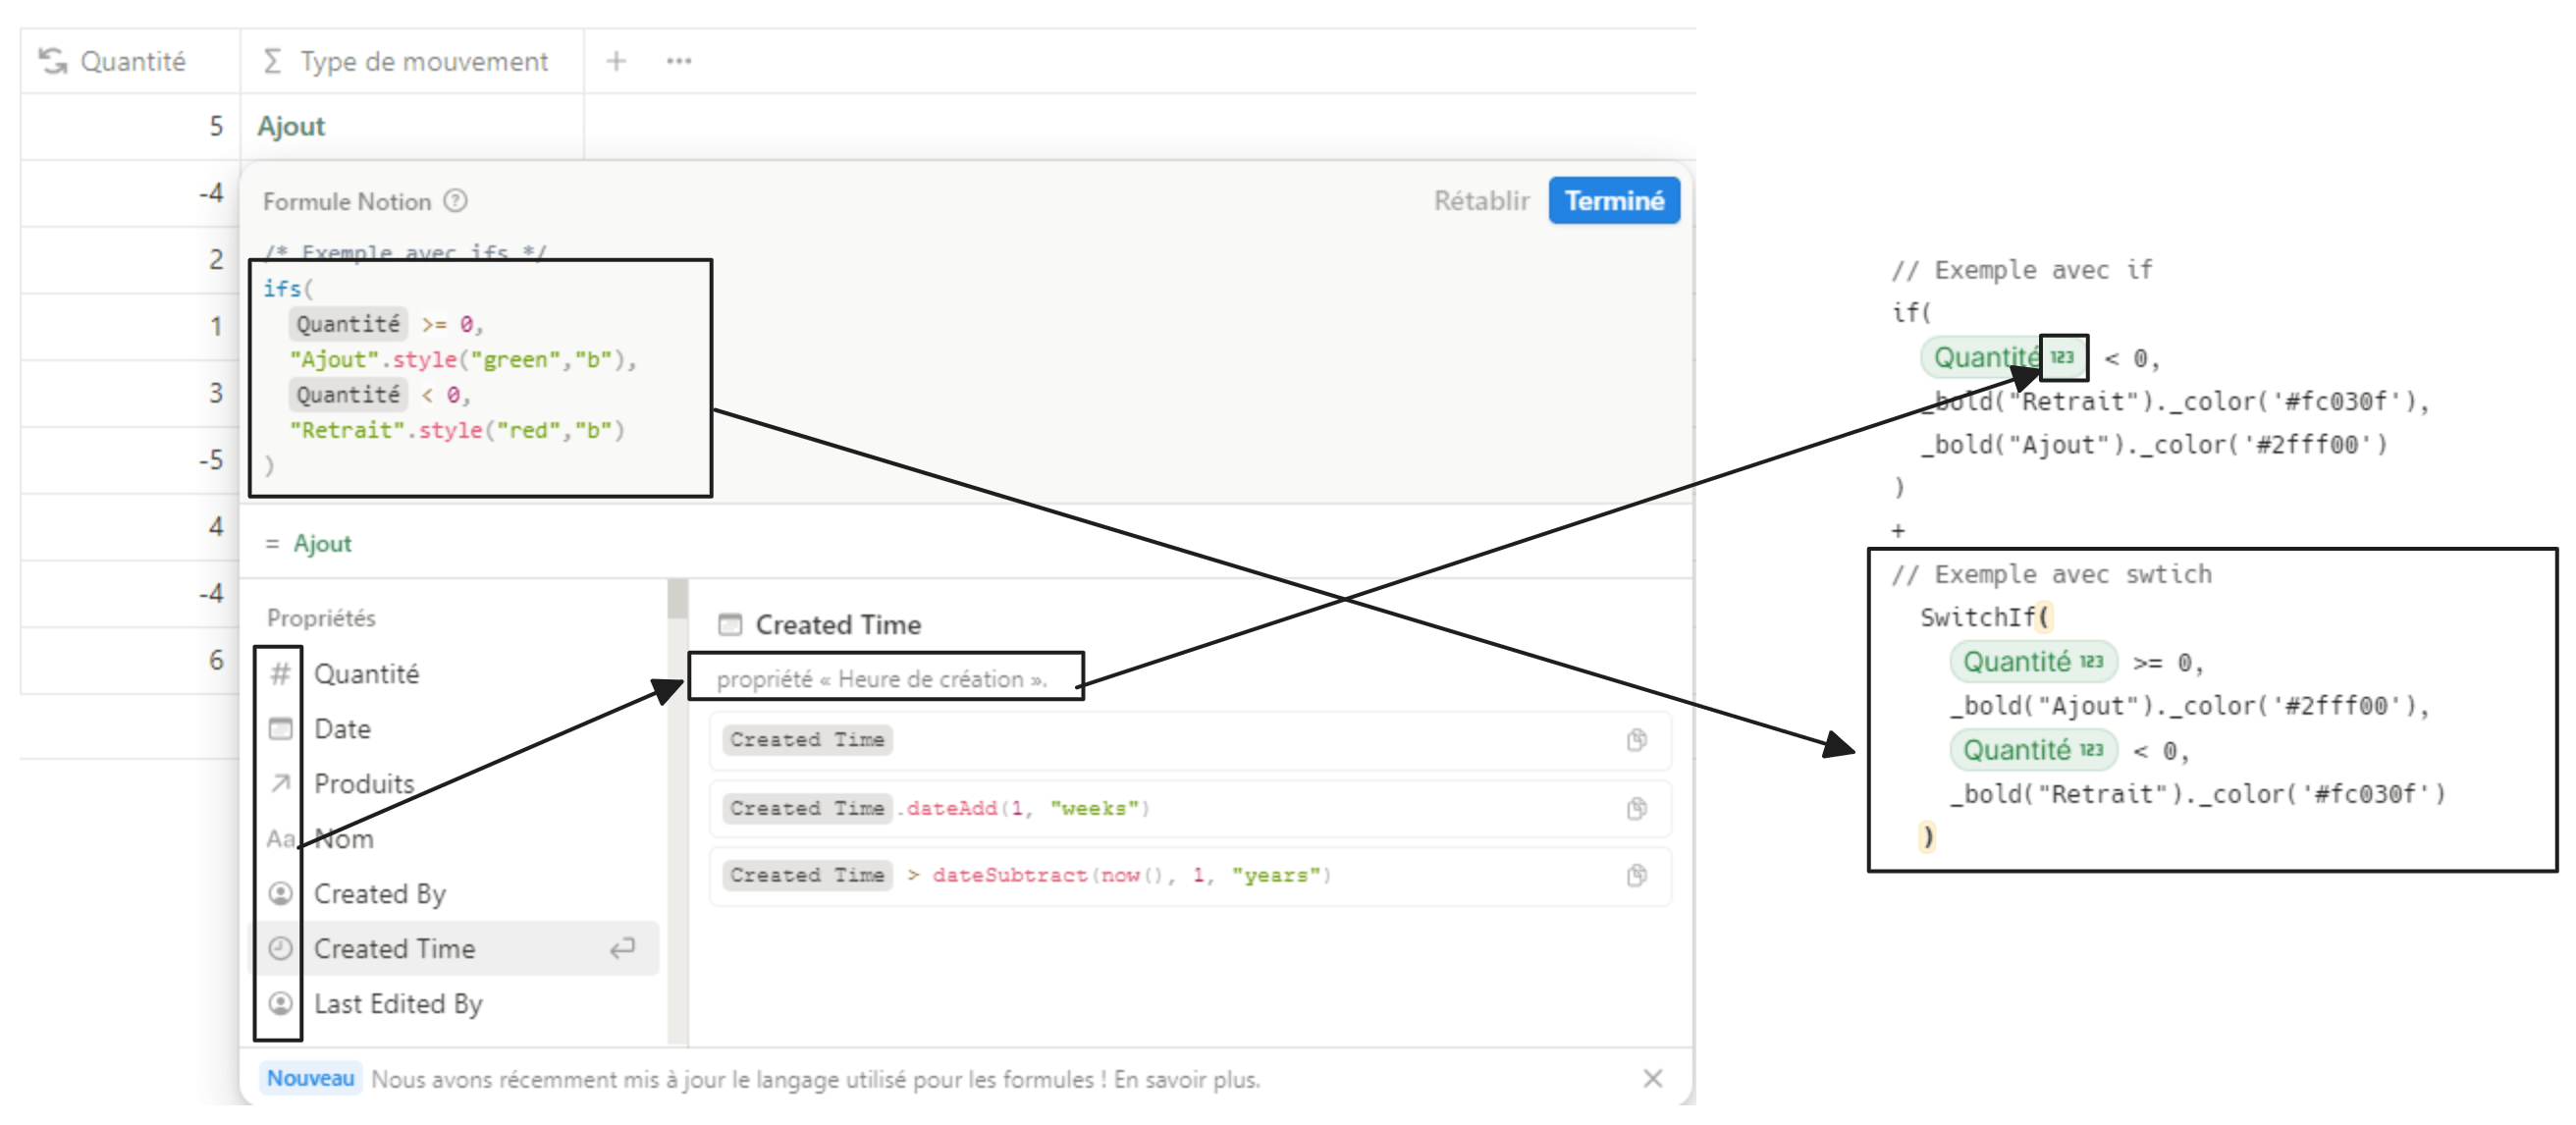Copy the dateSubtract years example

click(x=1636, y=875)
